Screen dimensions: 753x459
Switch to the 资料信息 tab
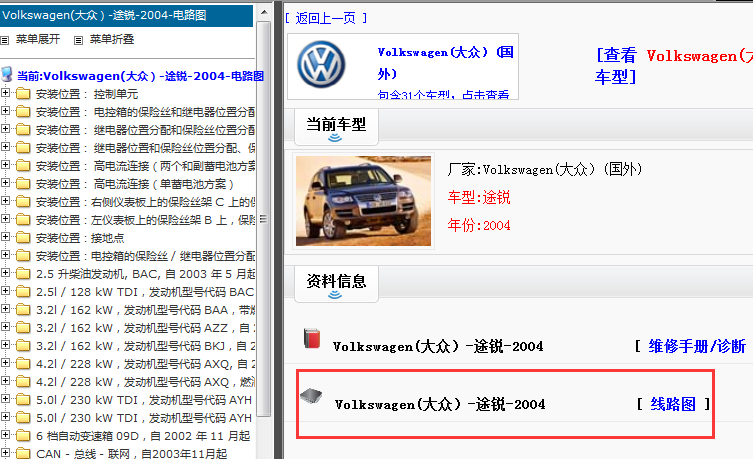336,283
